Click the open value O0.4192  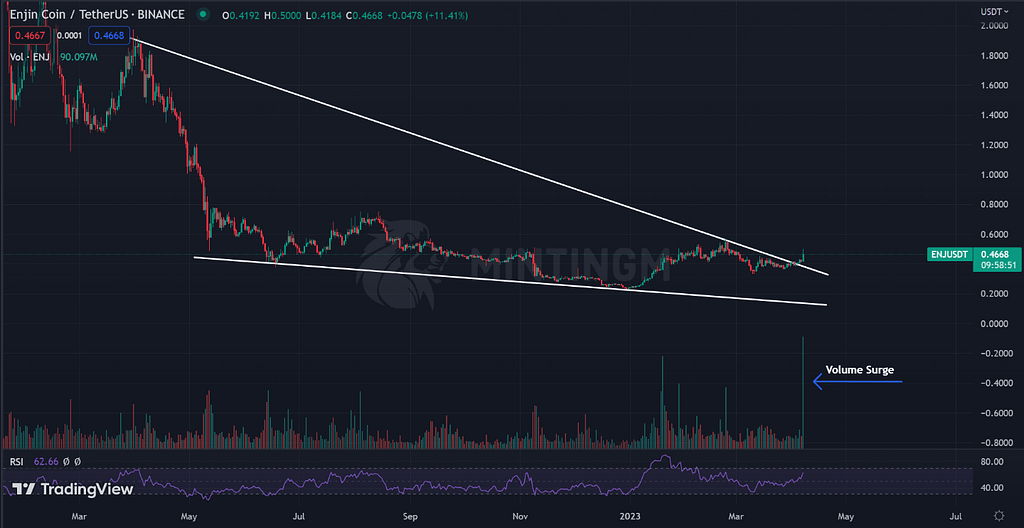[241, 14]
